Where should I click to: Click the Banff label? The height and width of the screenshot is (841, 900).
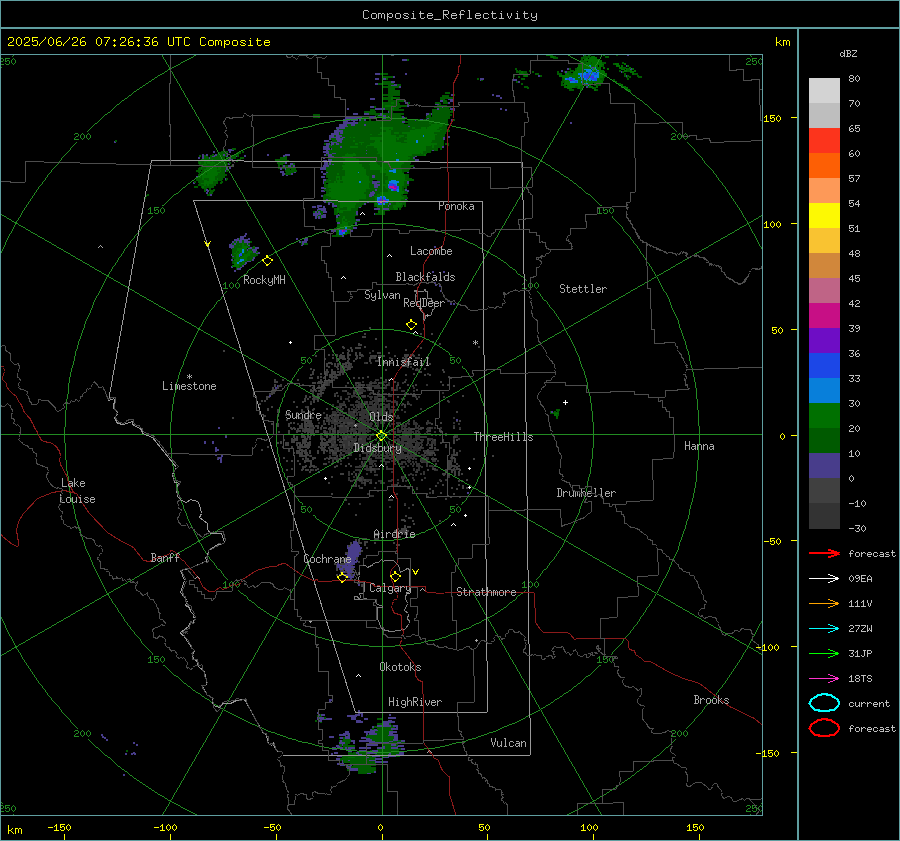pos(165,557)
